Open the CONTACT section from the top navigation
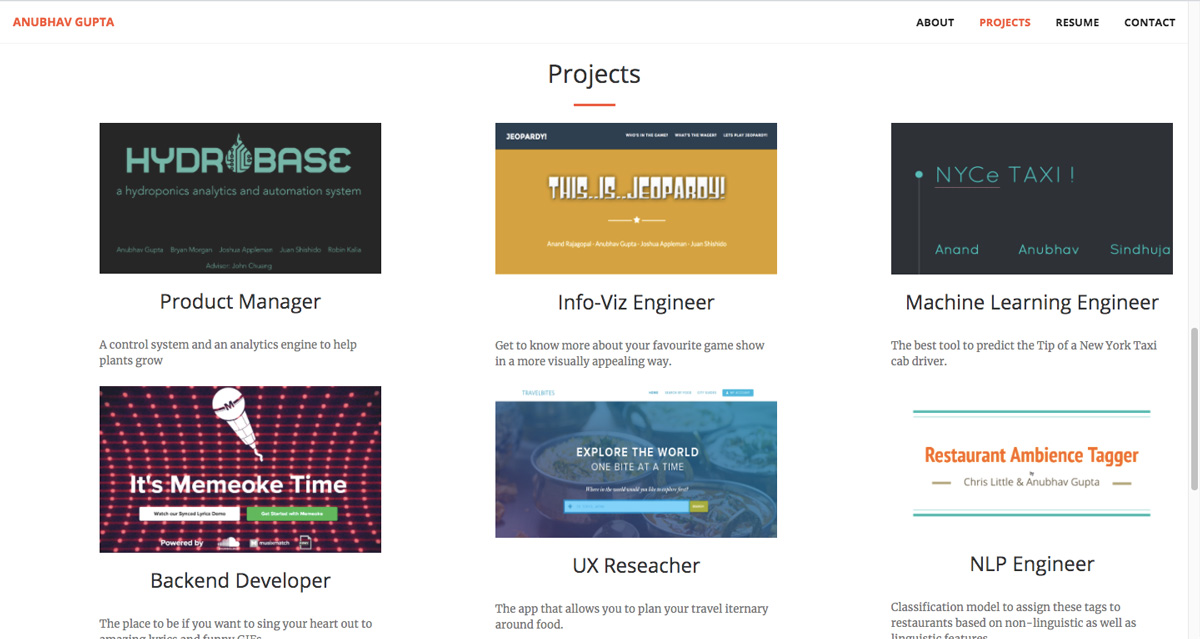The height and width of the screenshot is (639, 1200). 1150,22
